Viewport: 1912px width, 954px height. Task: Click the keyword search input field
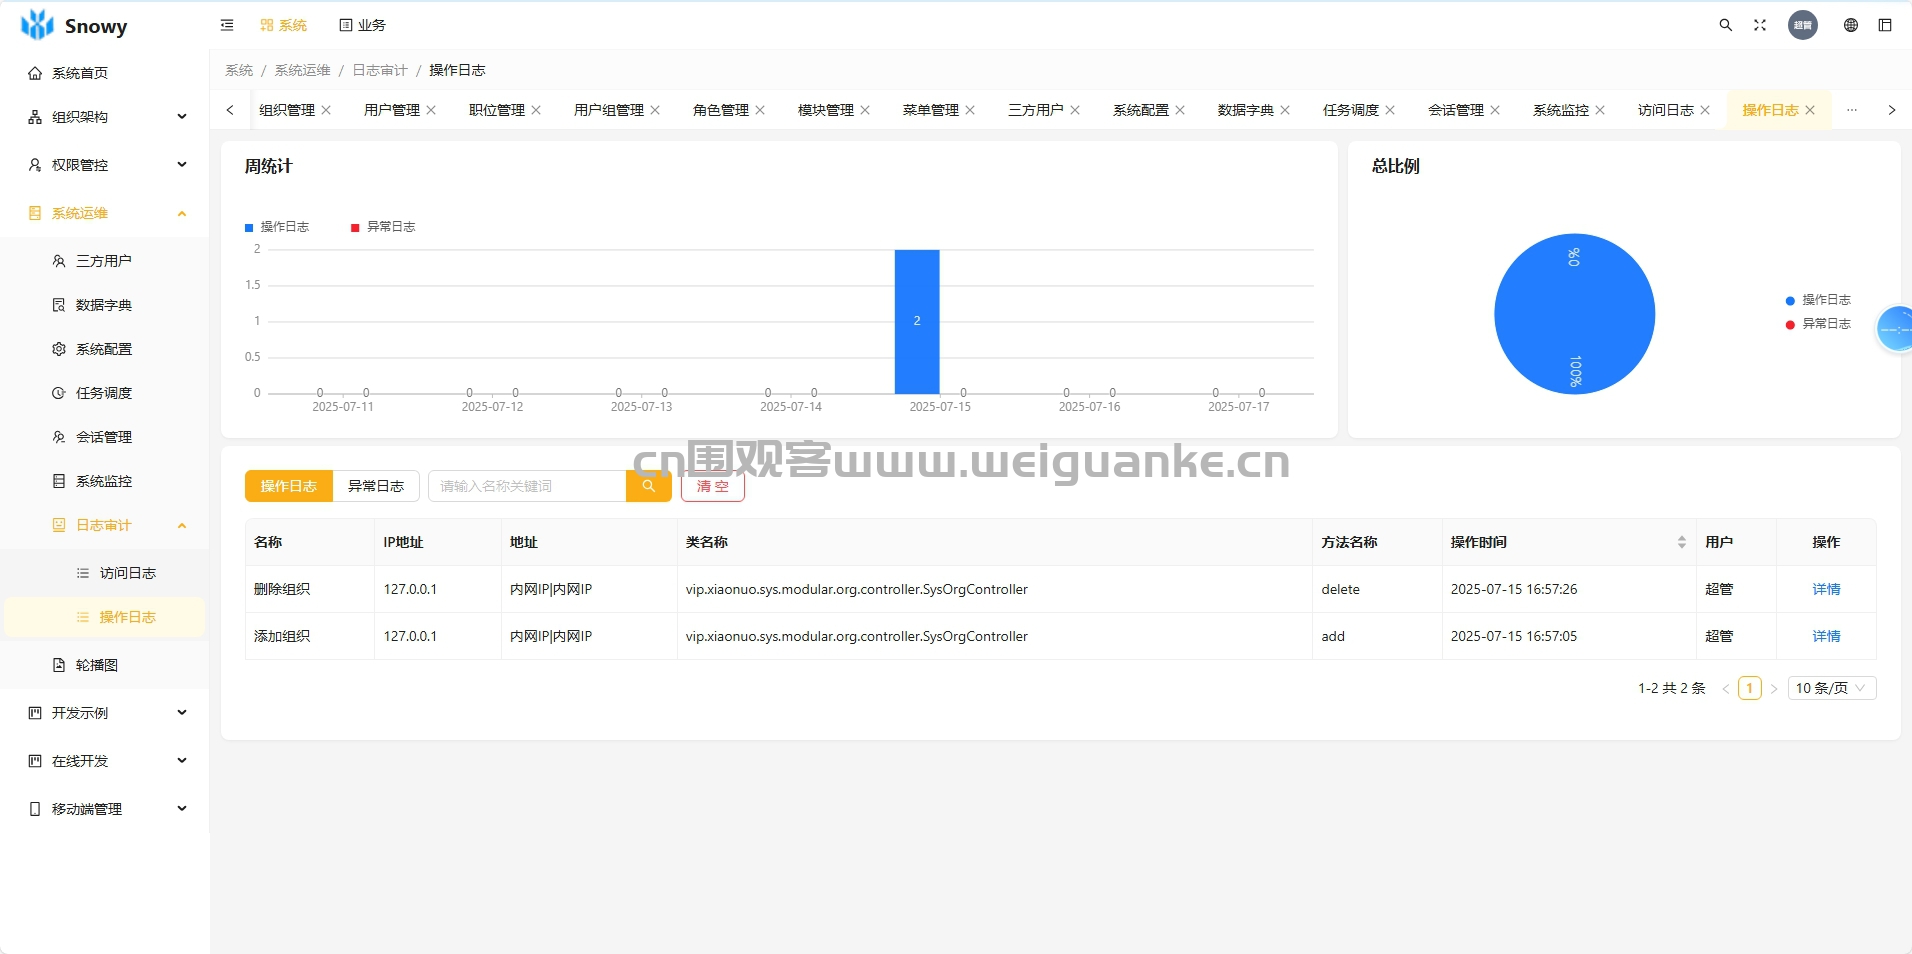pos(527,486)
